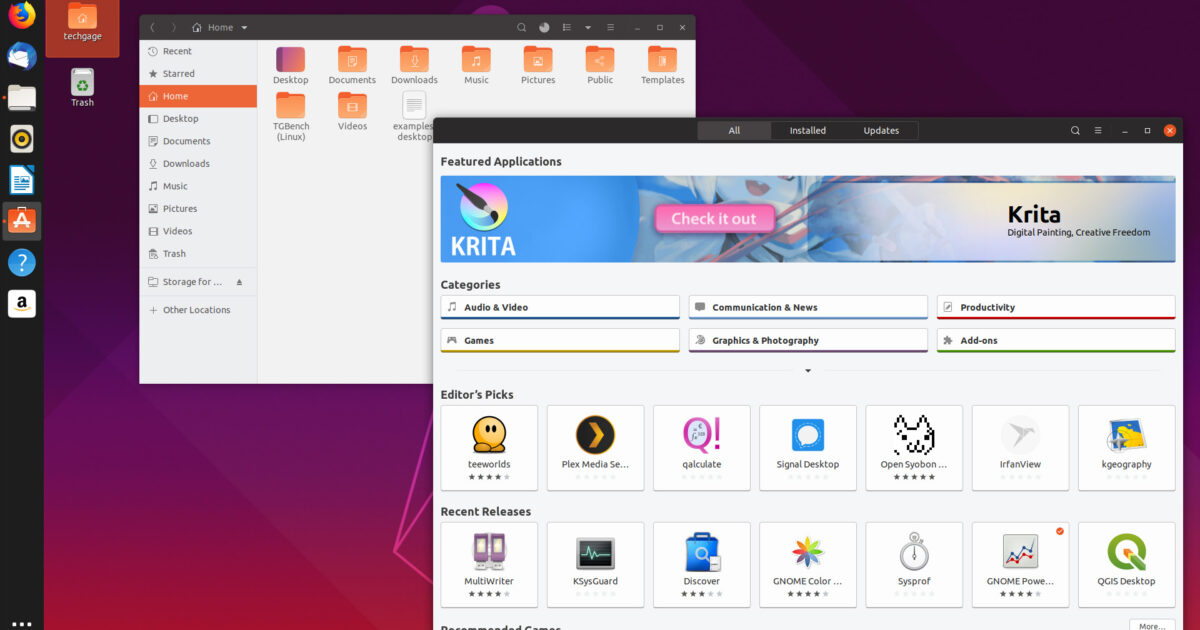Switch to the Updates tab

click(881, 130)
